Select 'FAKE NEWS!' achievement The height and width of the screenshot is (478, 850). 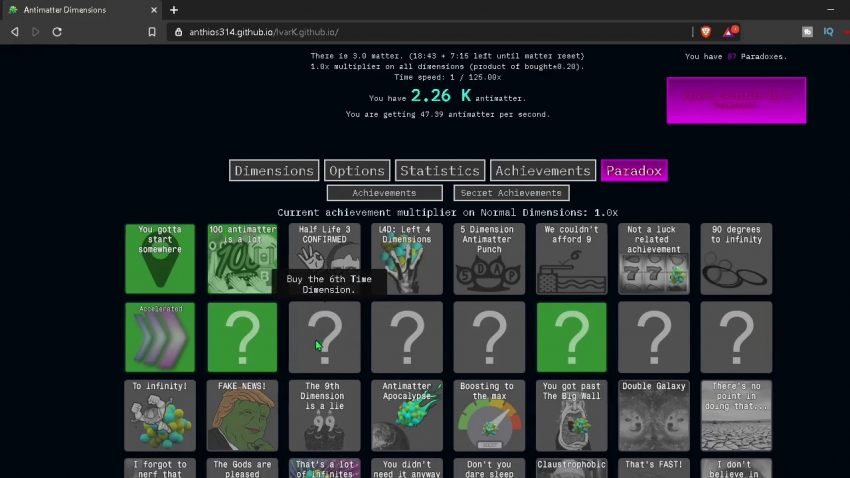pos(242,416)
